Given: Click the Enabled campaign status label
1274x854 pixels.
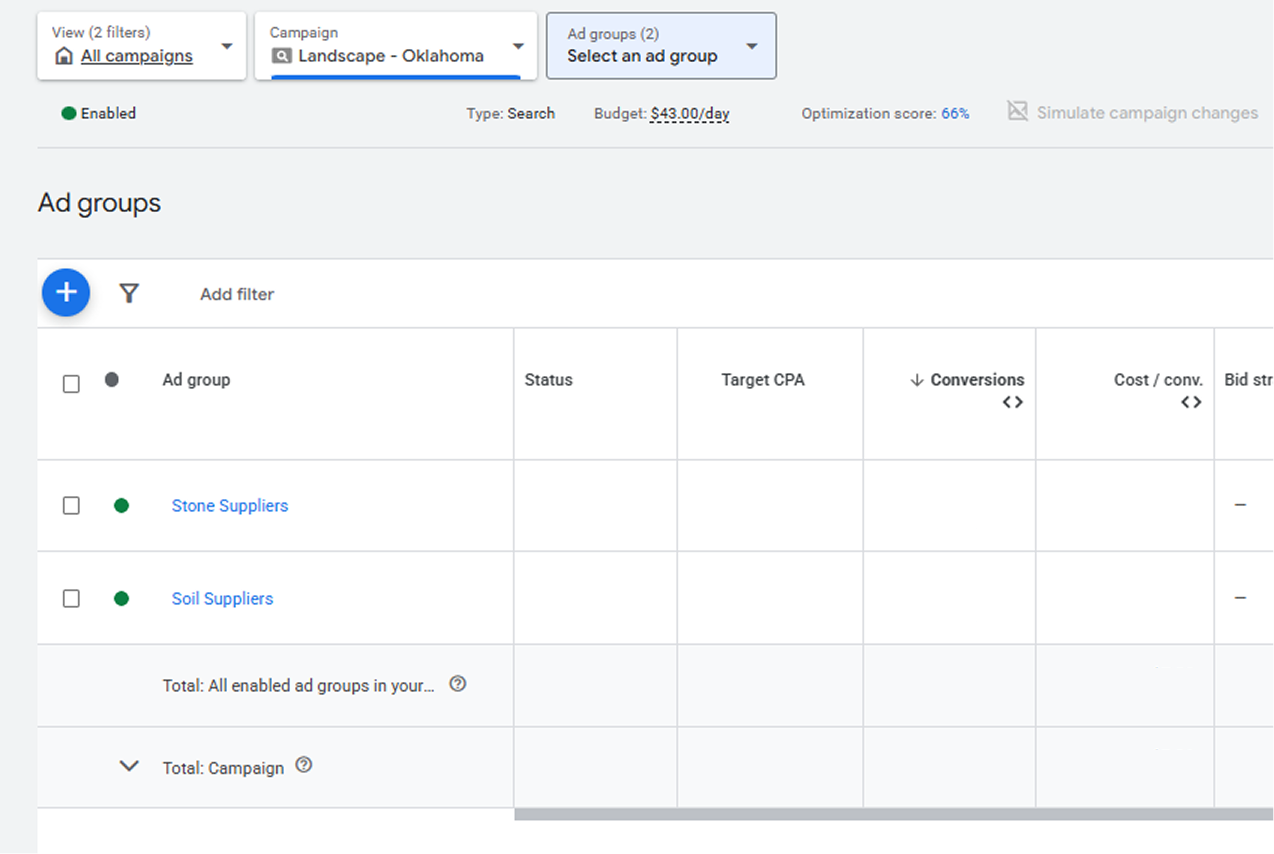Looking at the screenshot, I should pos(108,114).
